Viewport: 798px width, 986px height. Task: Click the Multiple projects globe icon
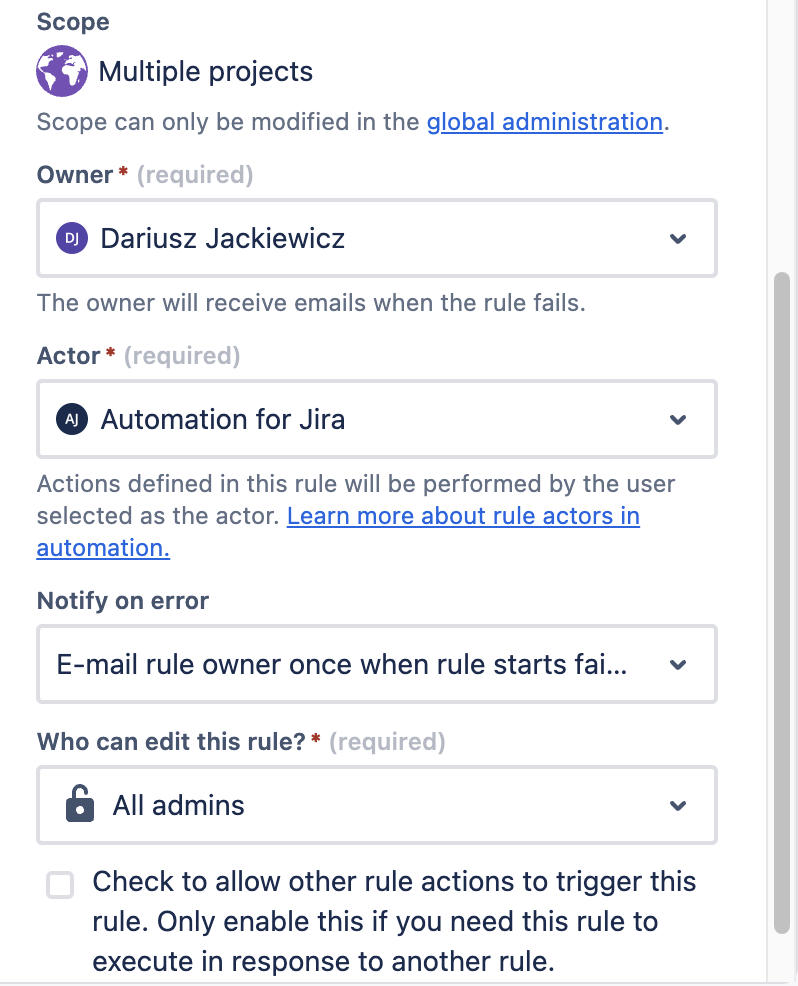62,71
